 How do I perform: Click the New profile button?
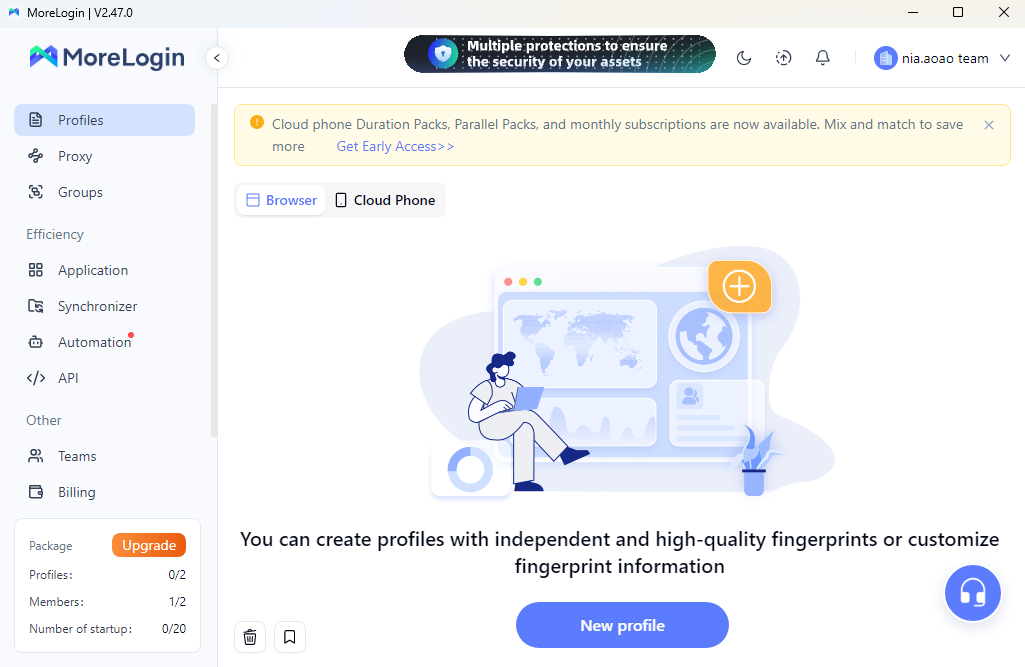coord(621,625)
